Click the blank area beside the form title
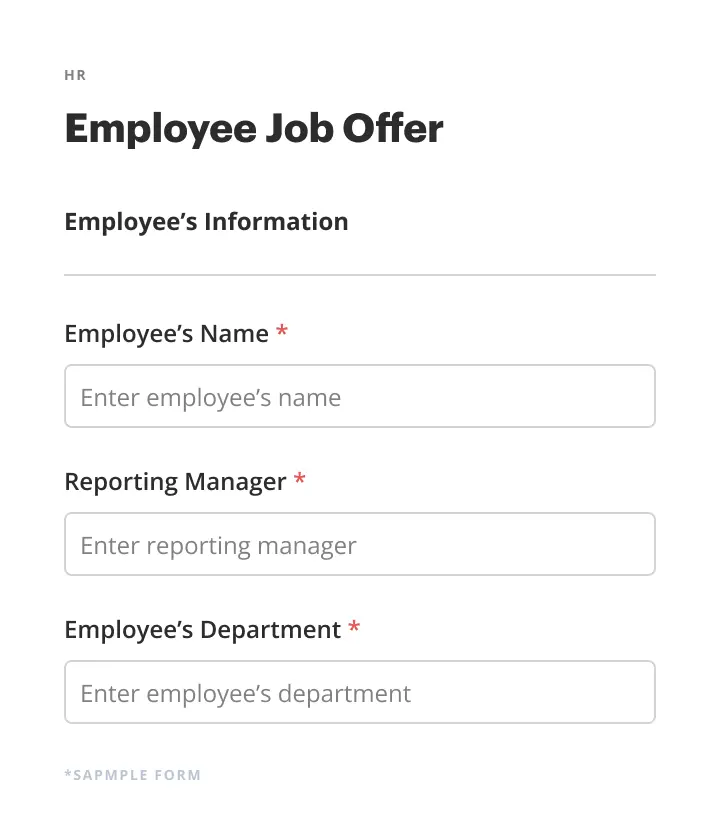 (570, 128)
